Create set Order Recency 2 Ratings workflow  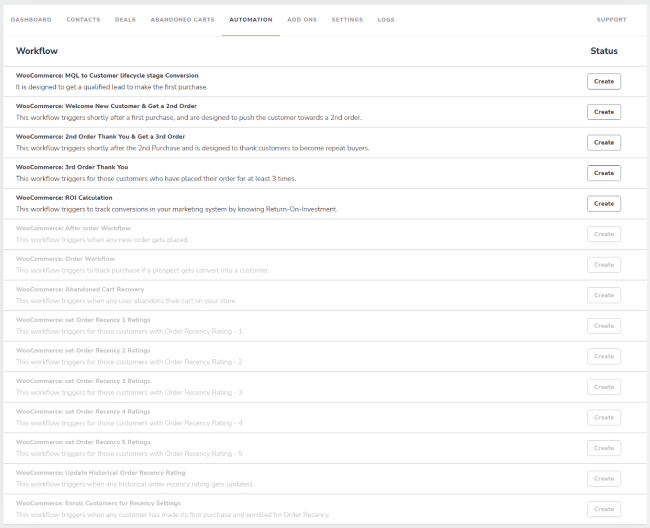point(604,356)
